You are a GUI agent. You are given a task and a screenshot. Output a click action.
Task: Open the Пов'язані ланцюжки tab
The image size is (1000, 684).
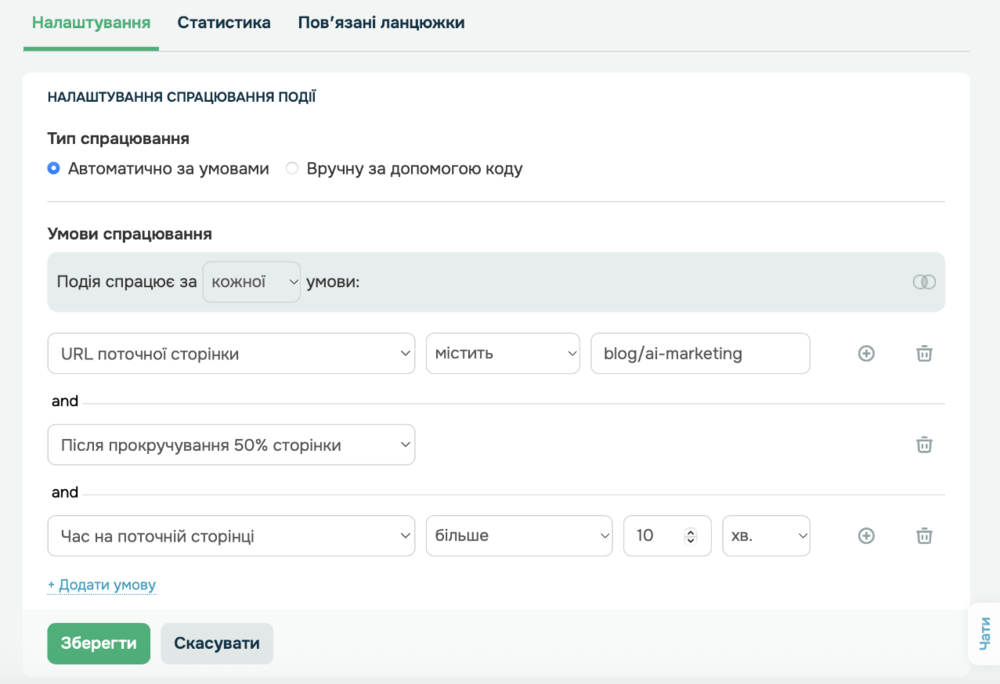381,22
